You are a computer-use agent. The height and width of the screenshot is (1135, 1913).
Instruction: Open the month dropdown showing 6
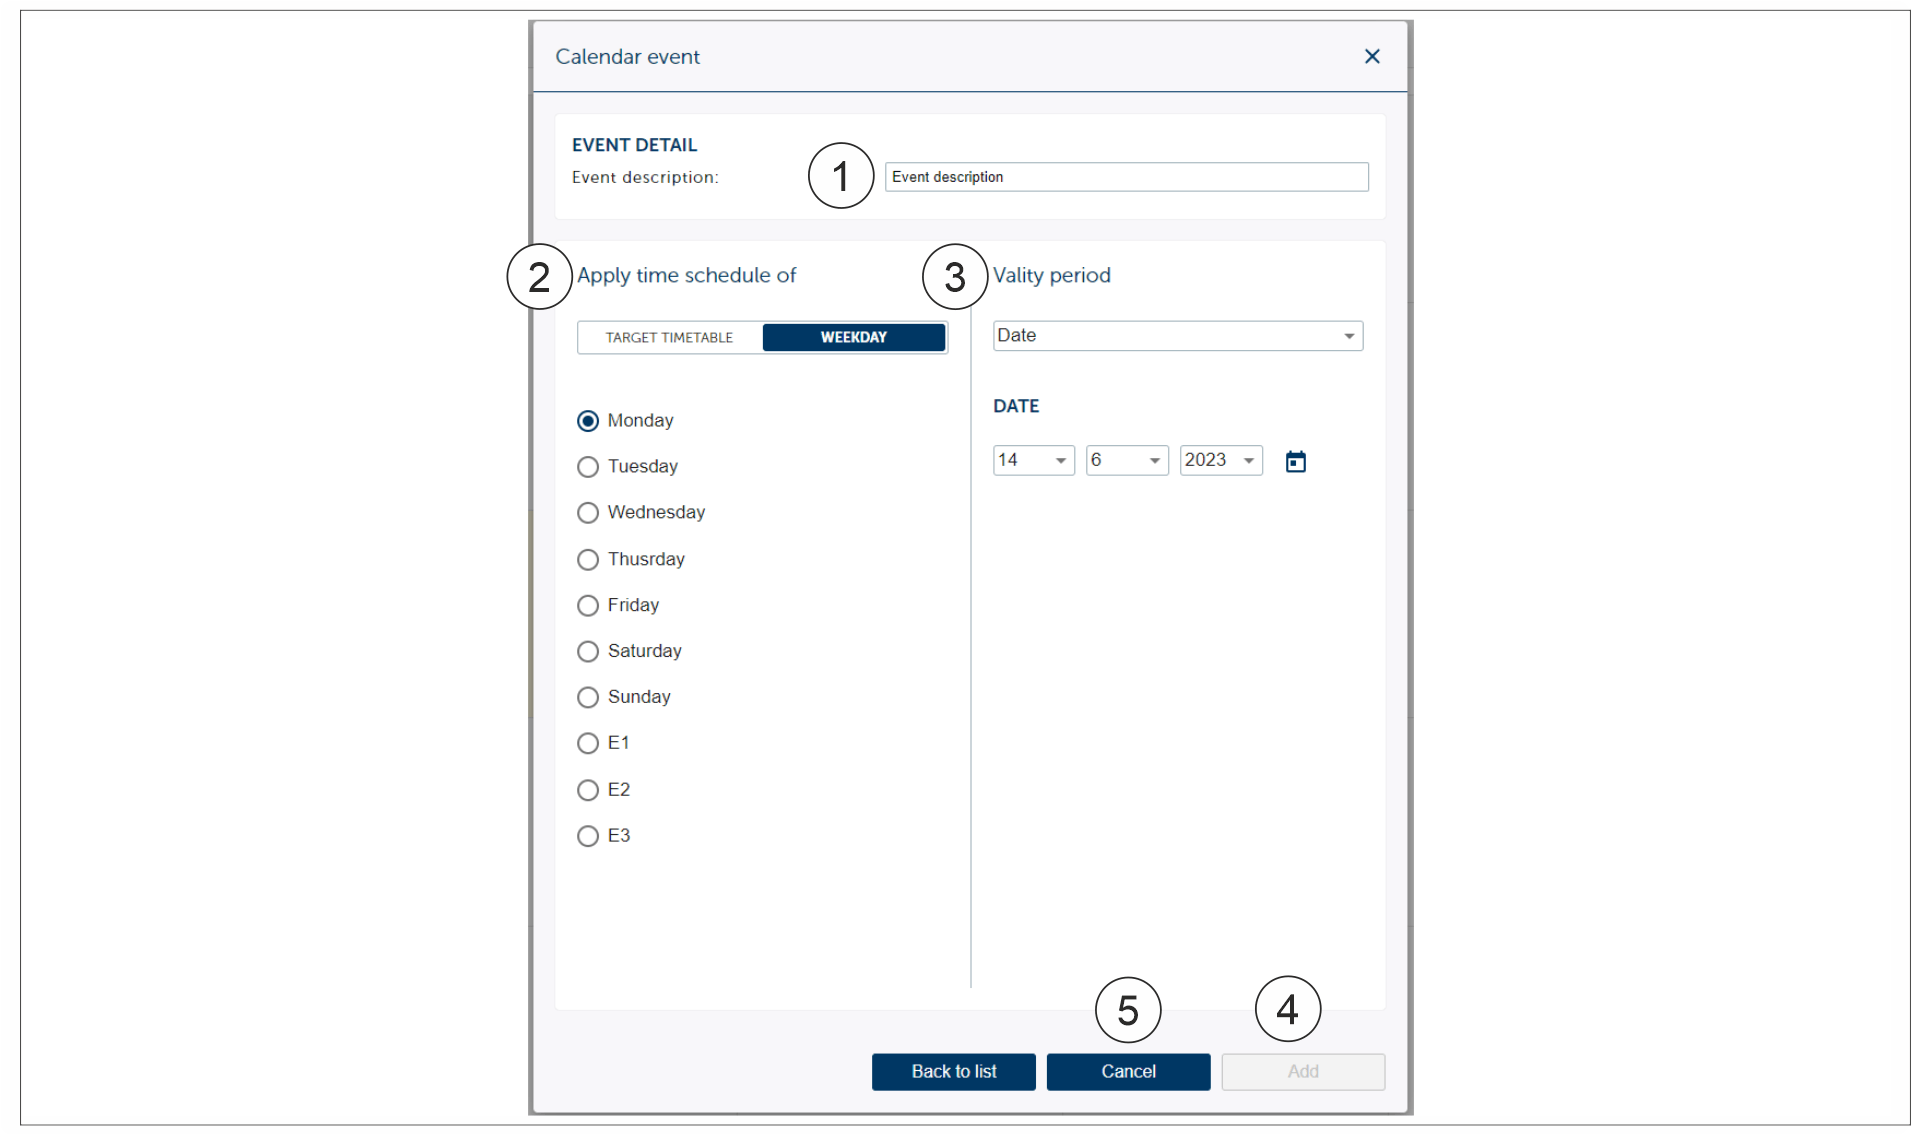(1127, 460)
